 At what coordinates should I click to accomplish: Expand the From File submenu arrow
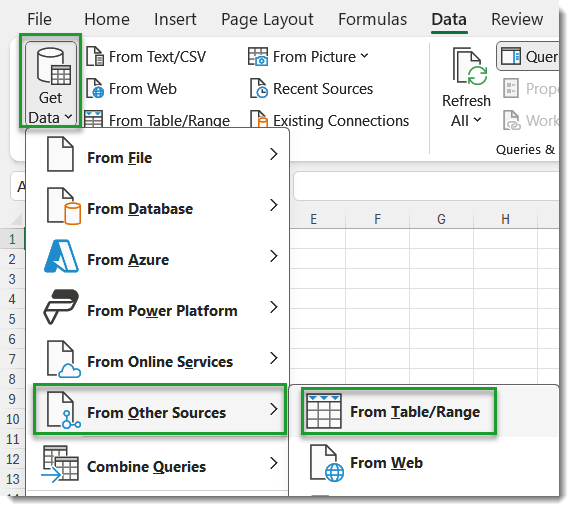click(273, 154)
